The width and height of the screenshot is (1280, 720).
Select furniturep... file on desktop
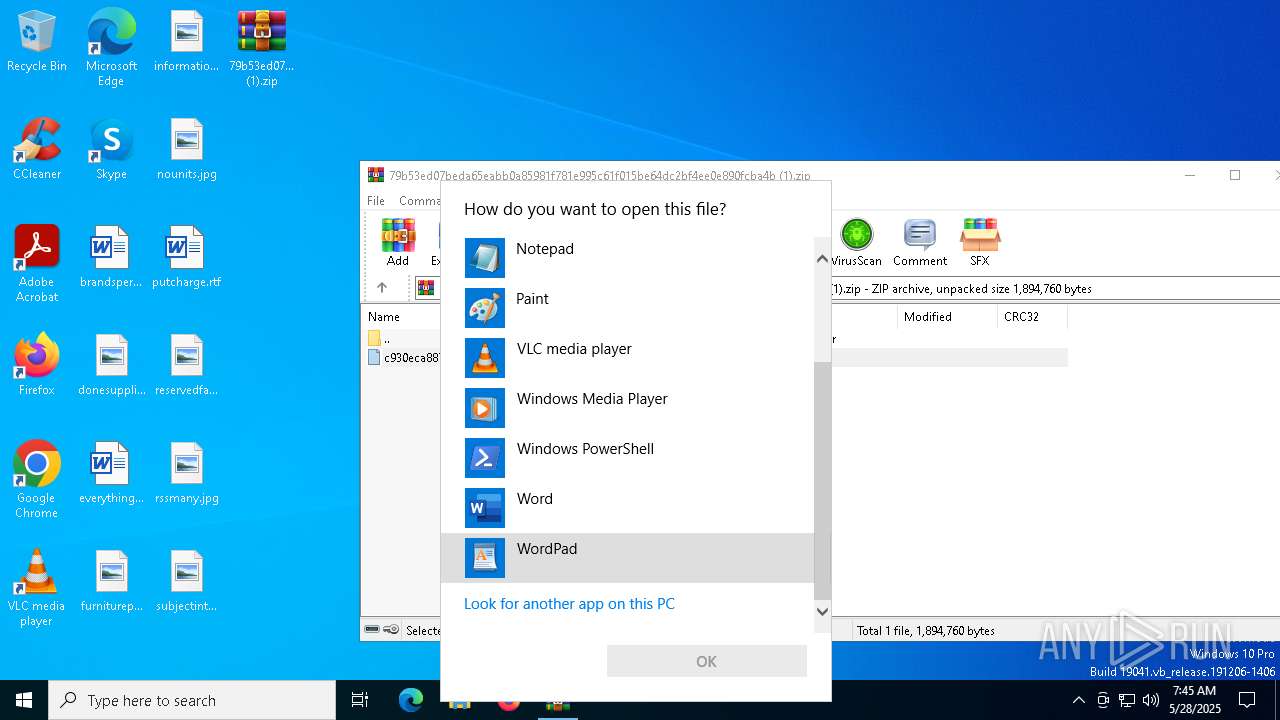click(111, 582)
